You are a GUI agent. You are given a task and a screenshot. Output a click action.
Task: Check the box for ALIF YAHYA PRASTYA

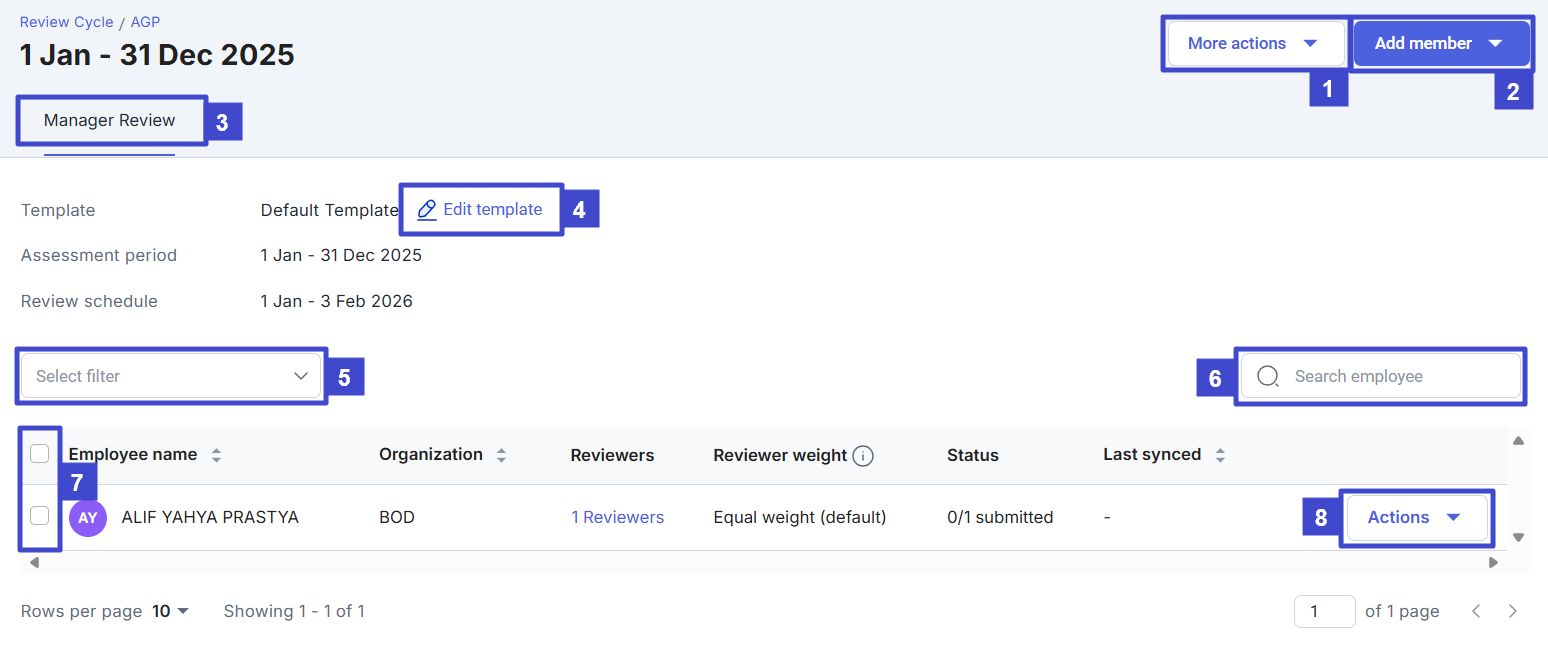click(x=39, y=516)
